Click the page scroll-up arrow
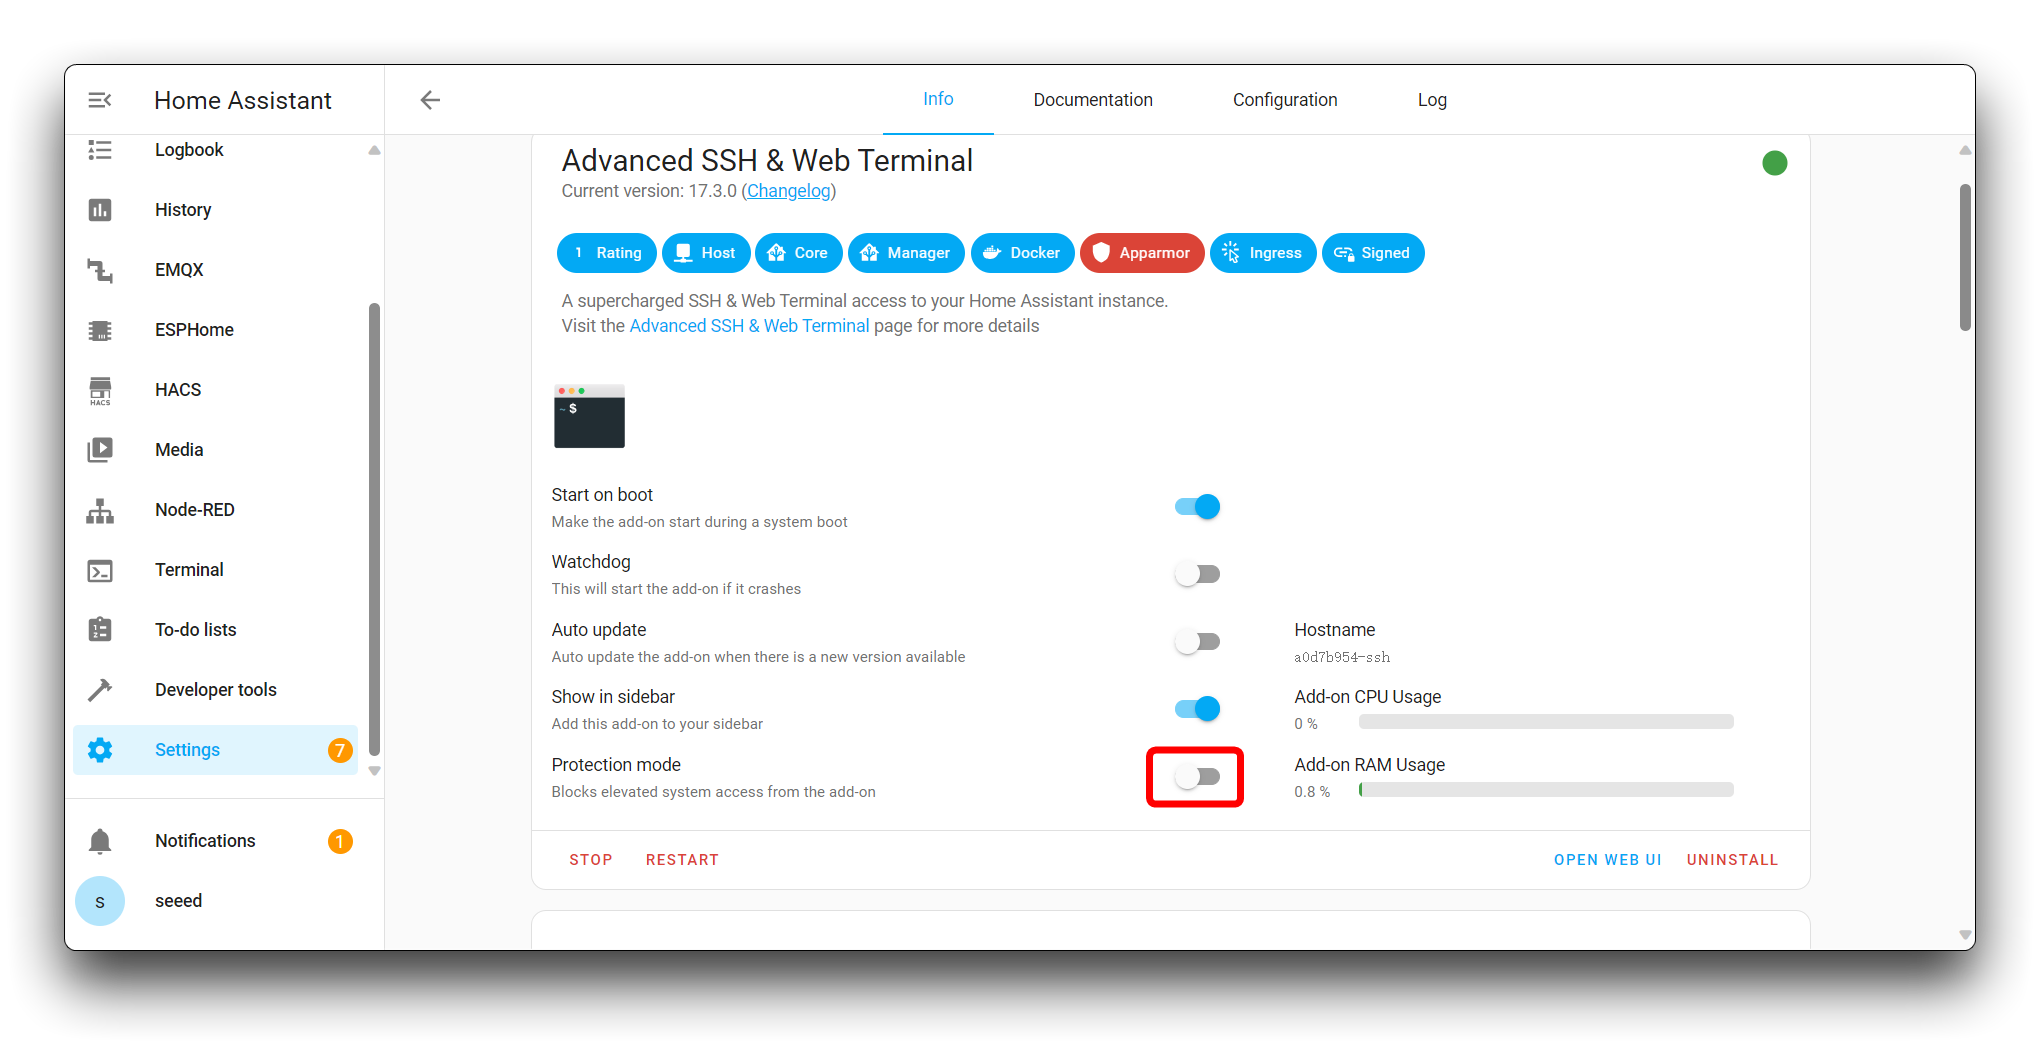Viewport: 2040px width, 1047px height. point(1965,150)
